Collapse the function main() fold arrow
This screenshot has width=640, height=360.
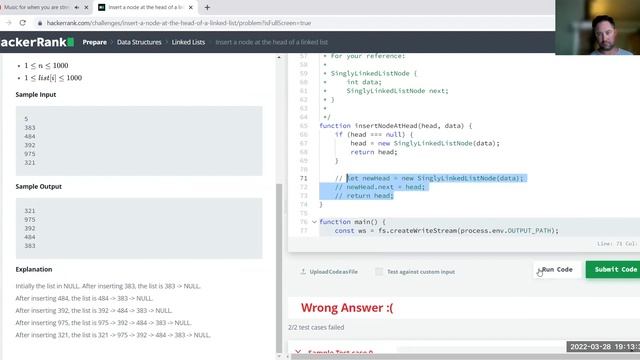coord(314,222)
